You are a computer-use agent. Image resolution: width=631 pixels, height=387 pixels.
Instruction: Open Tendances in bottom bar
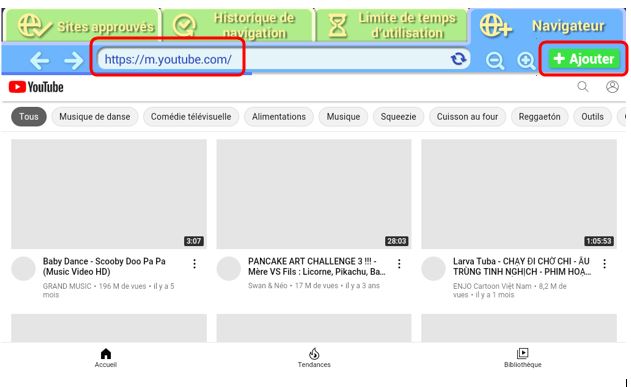click(x=314, y=358)
